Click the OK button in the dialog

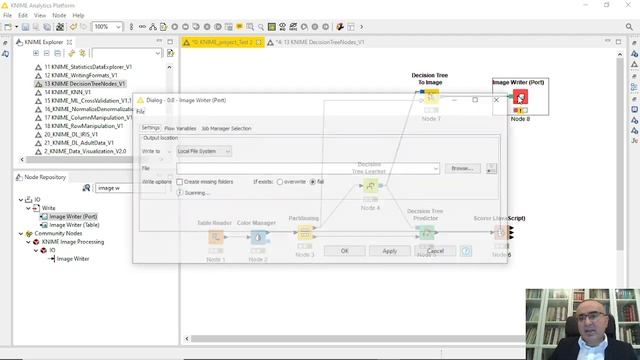point(344,251)
